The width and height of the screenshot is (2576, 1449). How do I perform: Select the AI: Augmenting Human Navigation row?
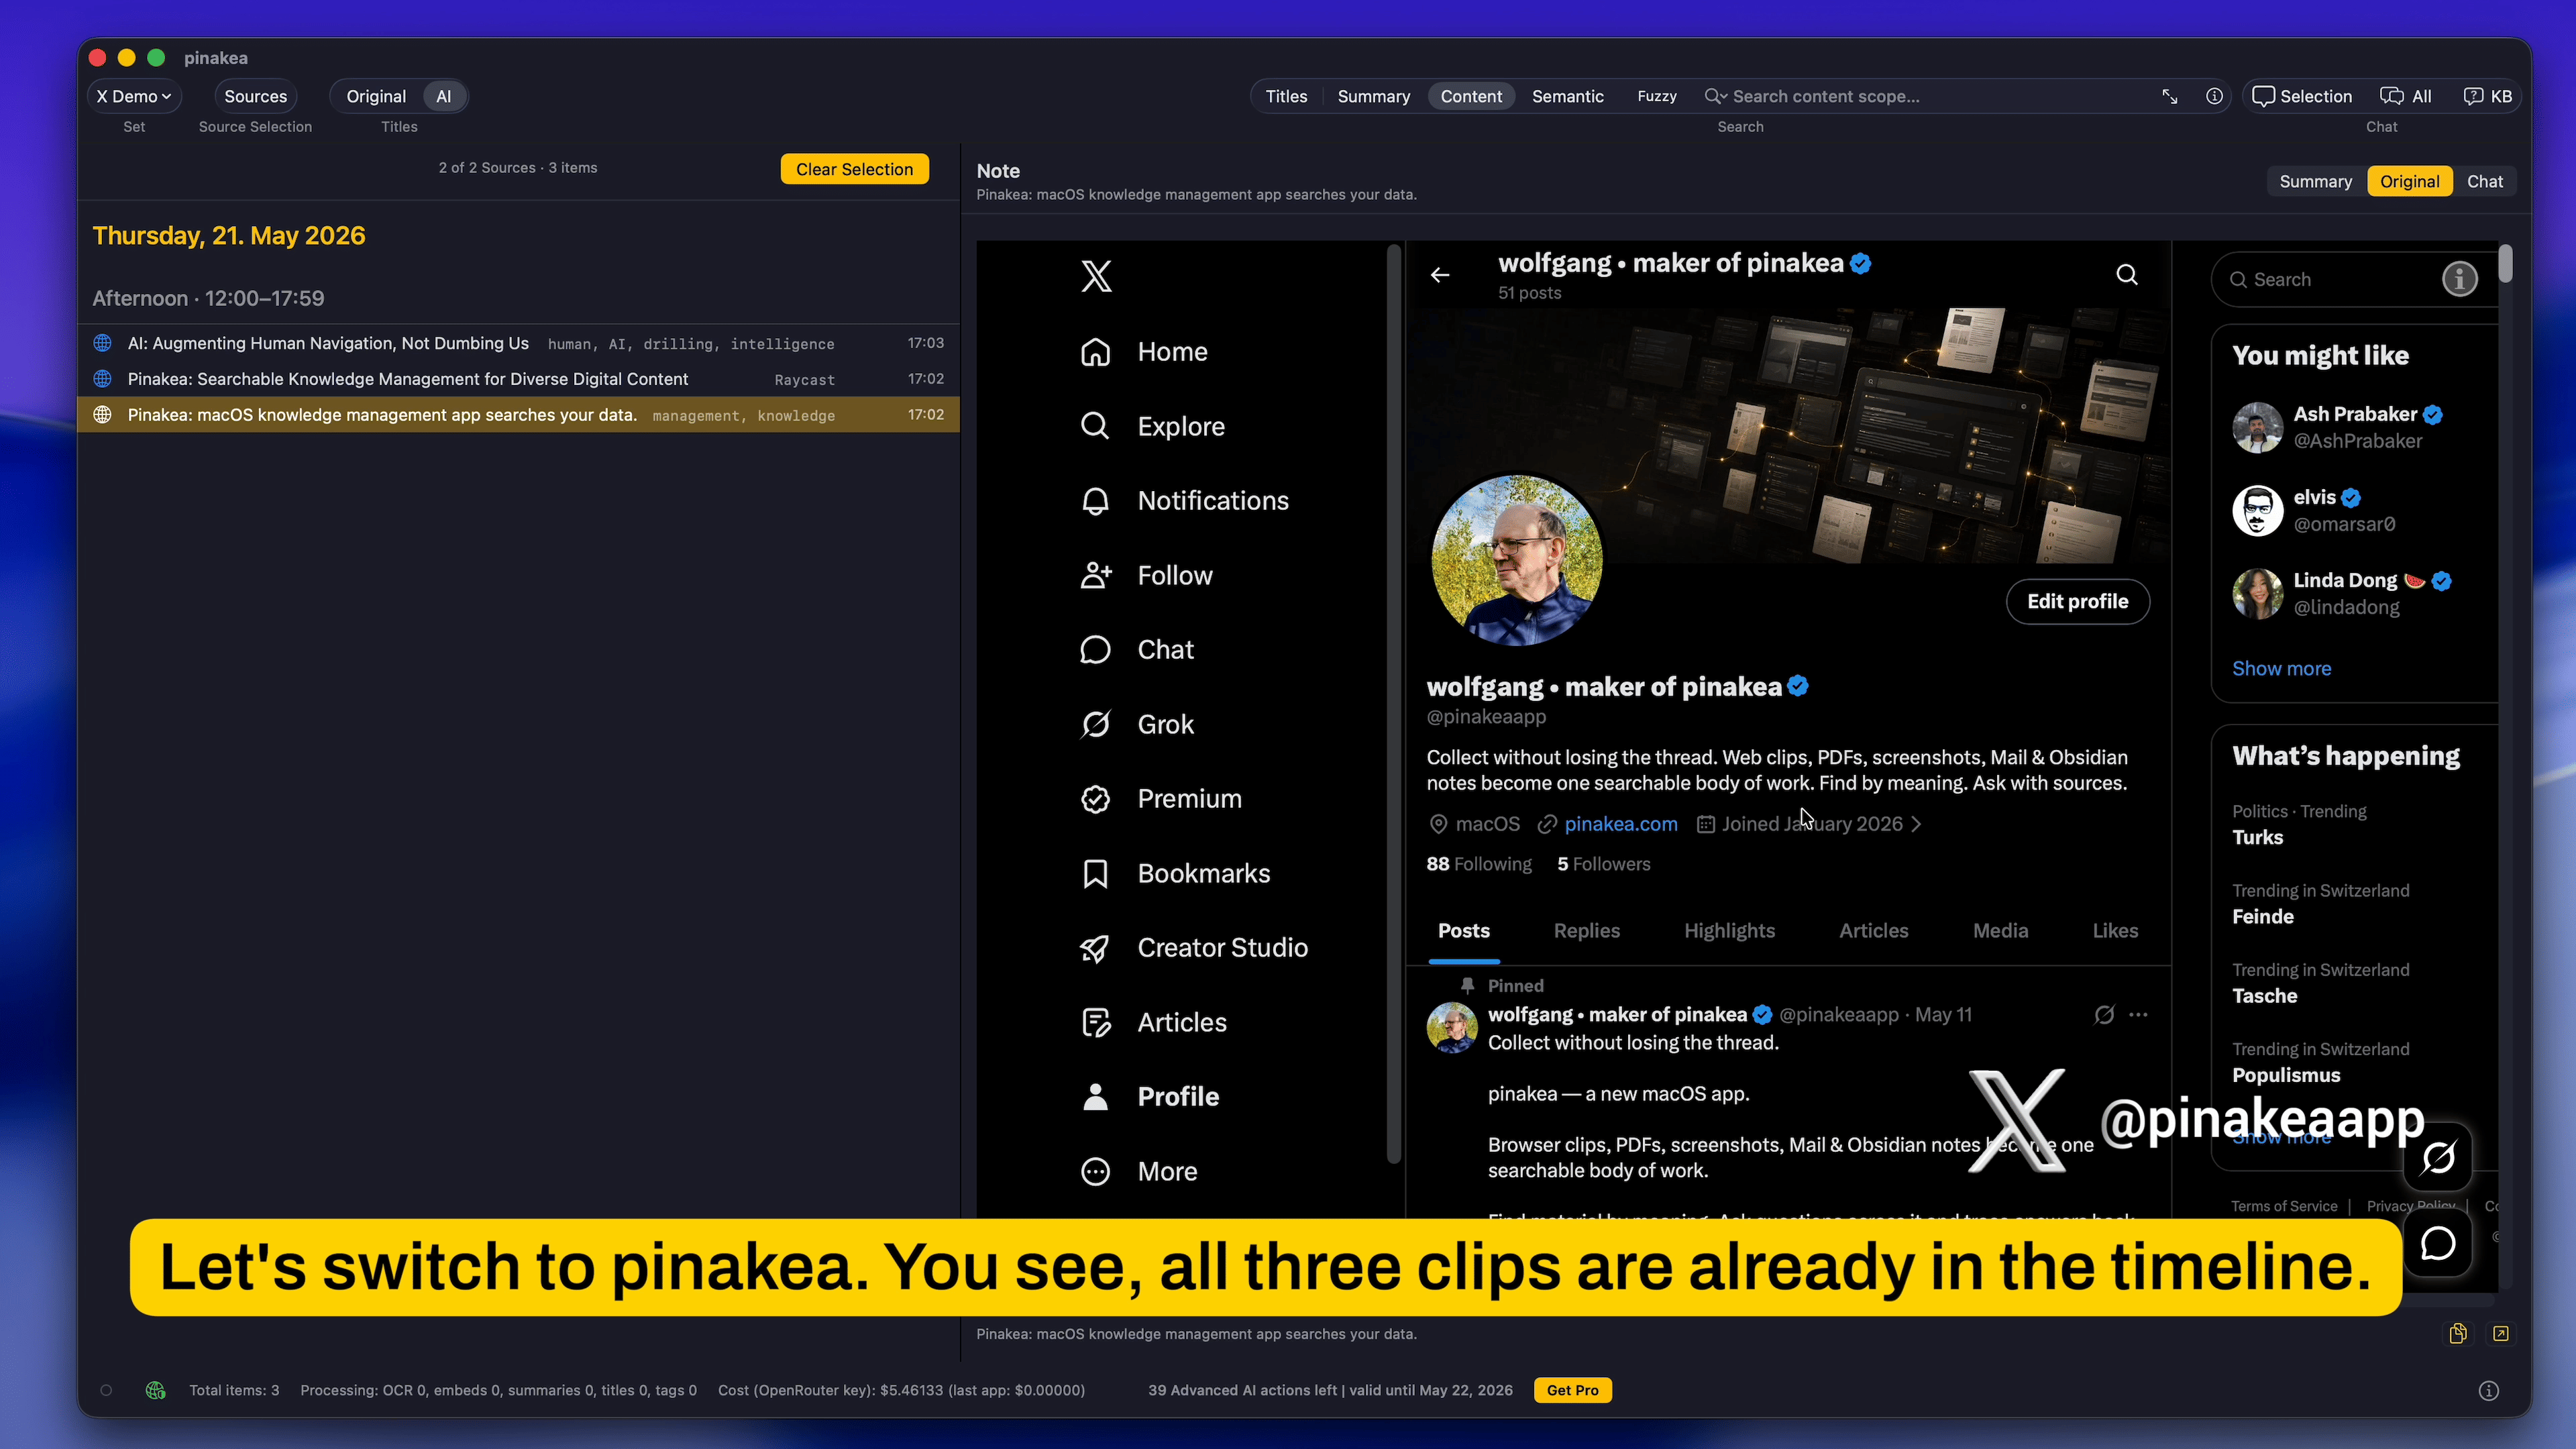pos(518,343)
